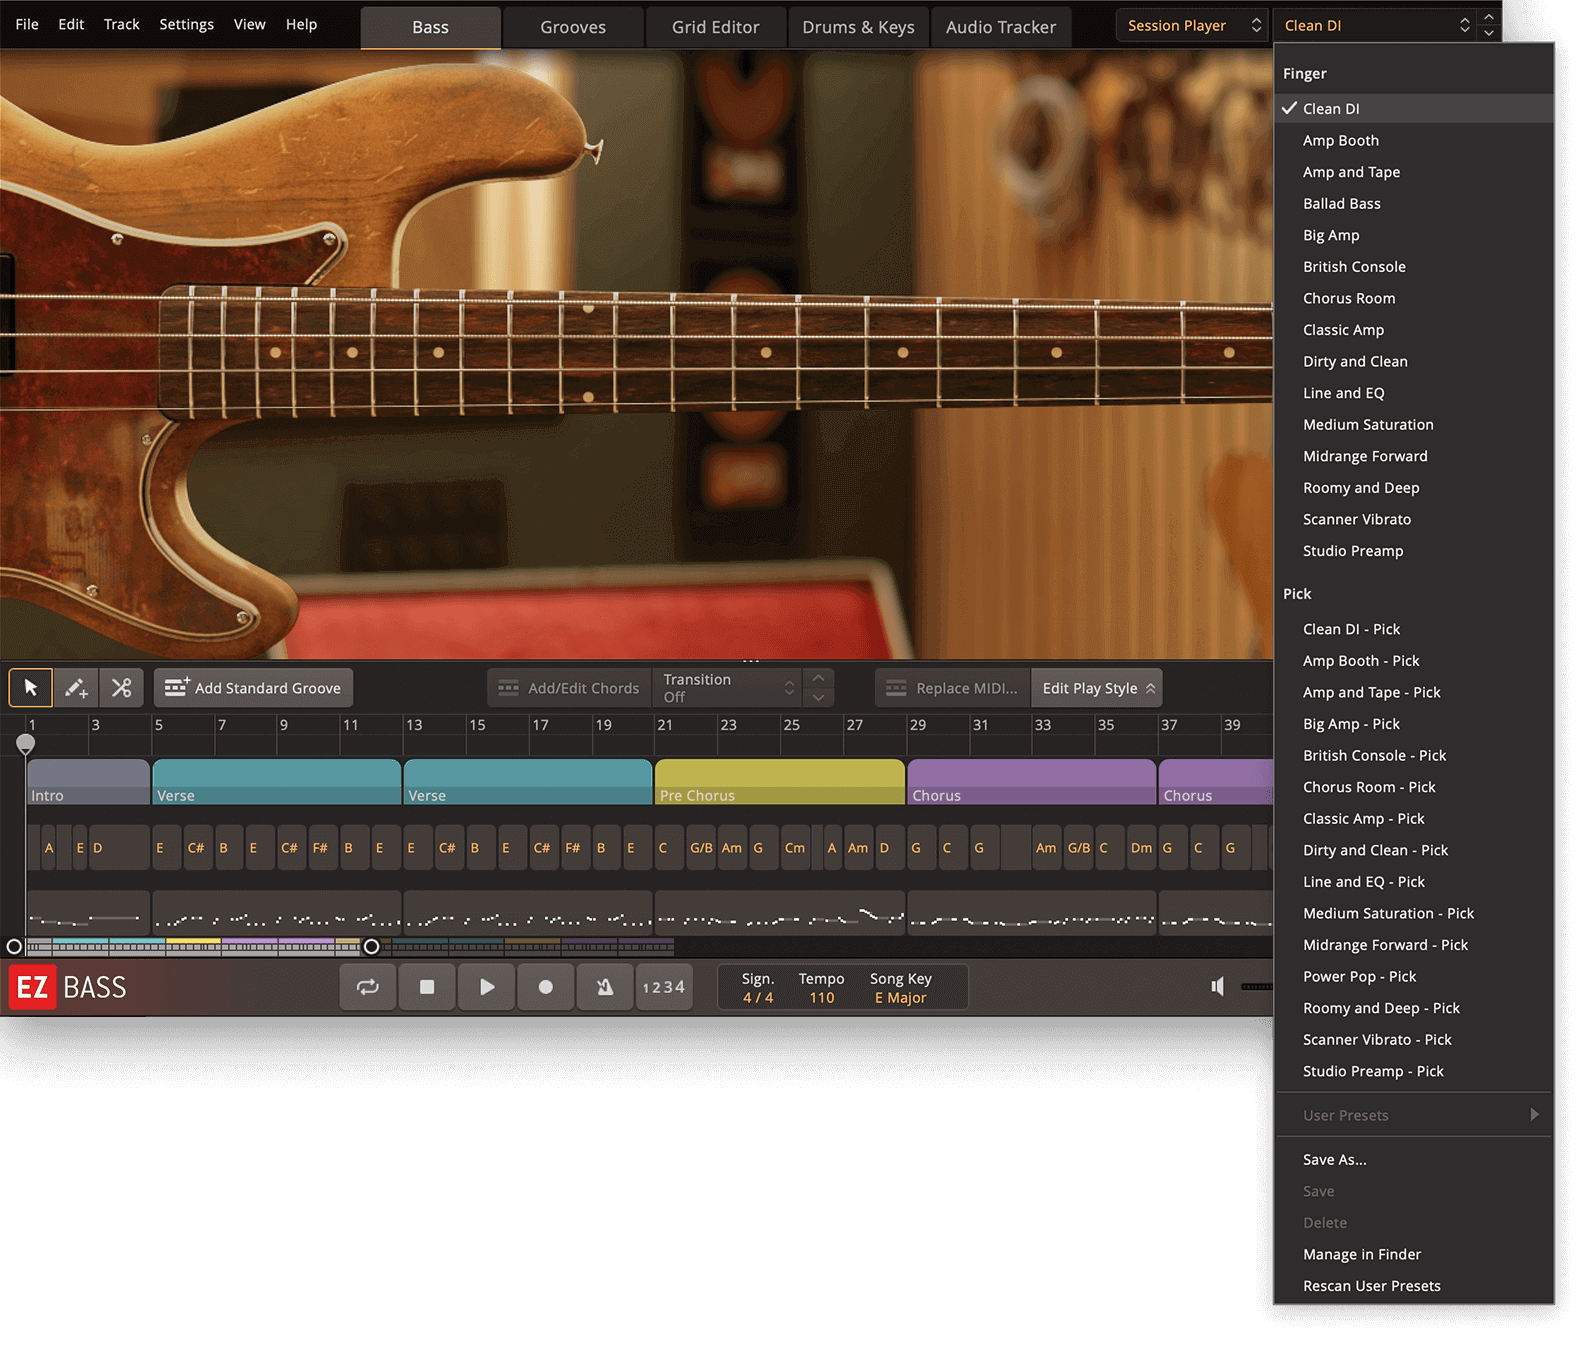Click left handle of song overview scrollbar
Image resolution: width=1585 pixels, height=1348 pixels.
(14, 946)
